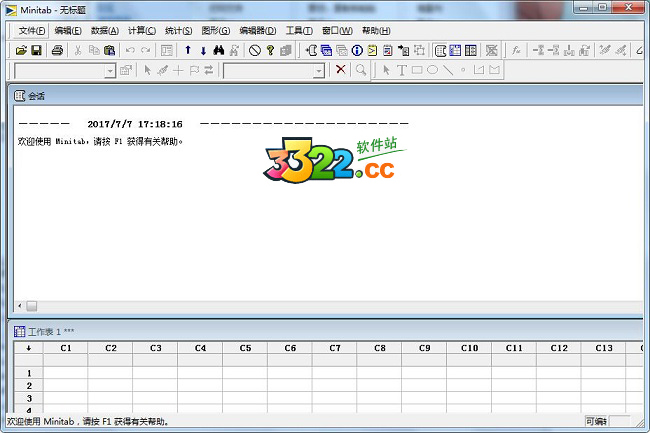Click the Cut scissors icon
The height and width of the screenshot is (433, 650).
click(x=78, y=51)
